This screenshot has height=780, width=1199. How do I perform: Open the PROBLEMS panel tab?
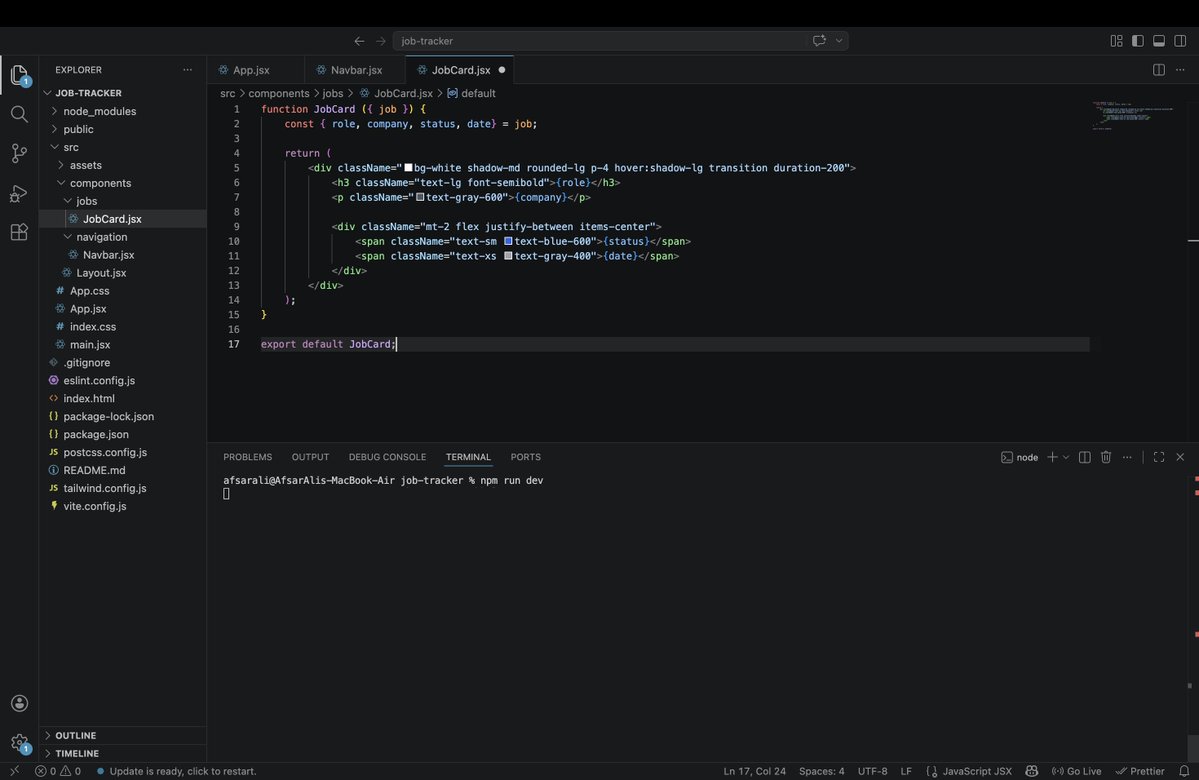pyautogui.click(x=247, y=457)
